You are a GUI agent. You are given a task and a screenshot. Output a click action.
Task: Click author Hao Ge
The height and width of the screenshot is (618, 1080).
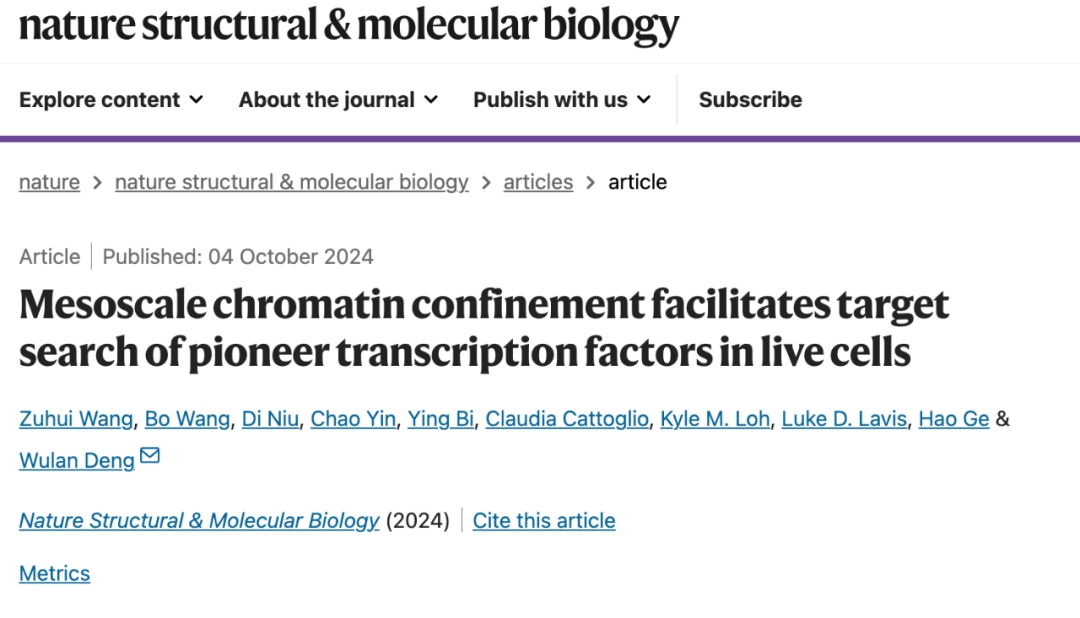click(954, 419)
